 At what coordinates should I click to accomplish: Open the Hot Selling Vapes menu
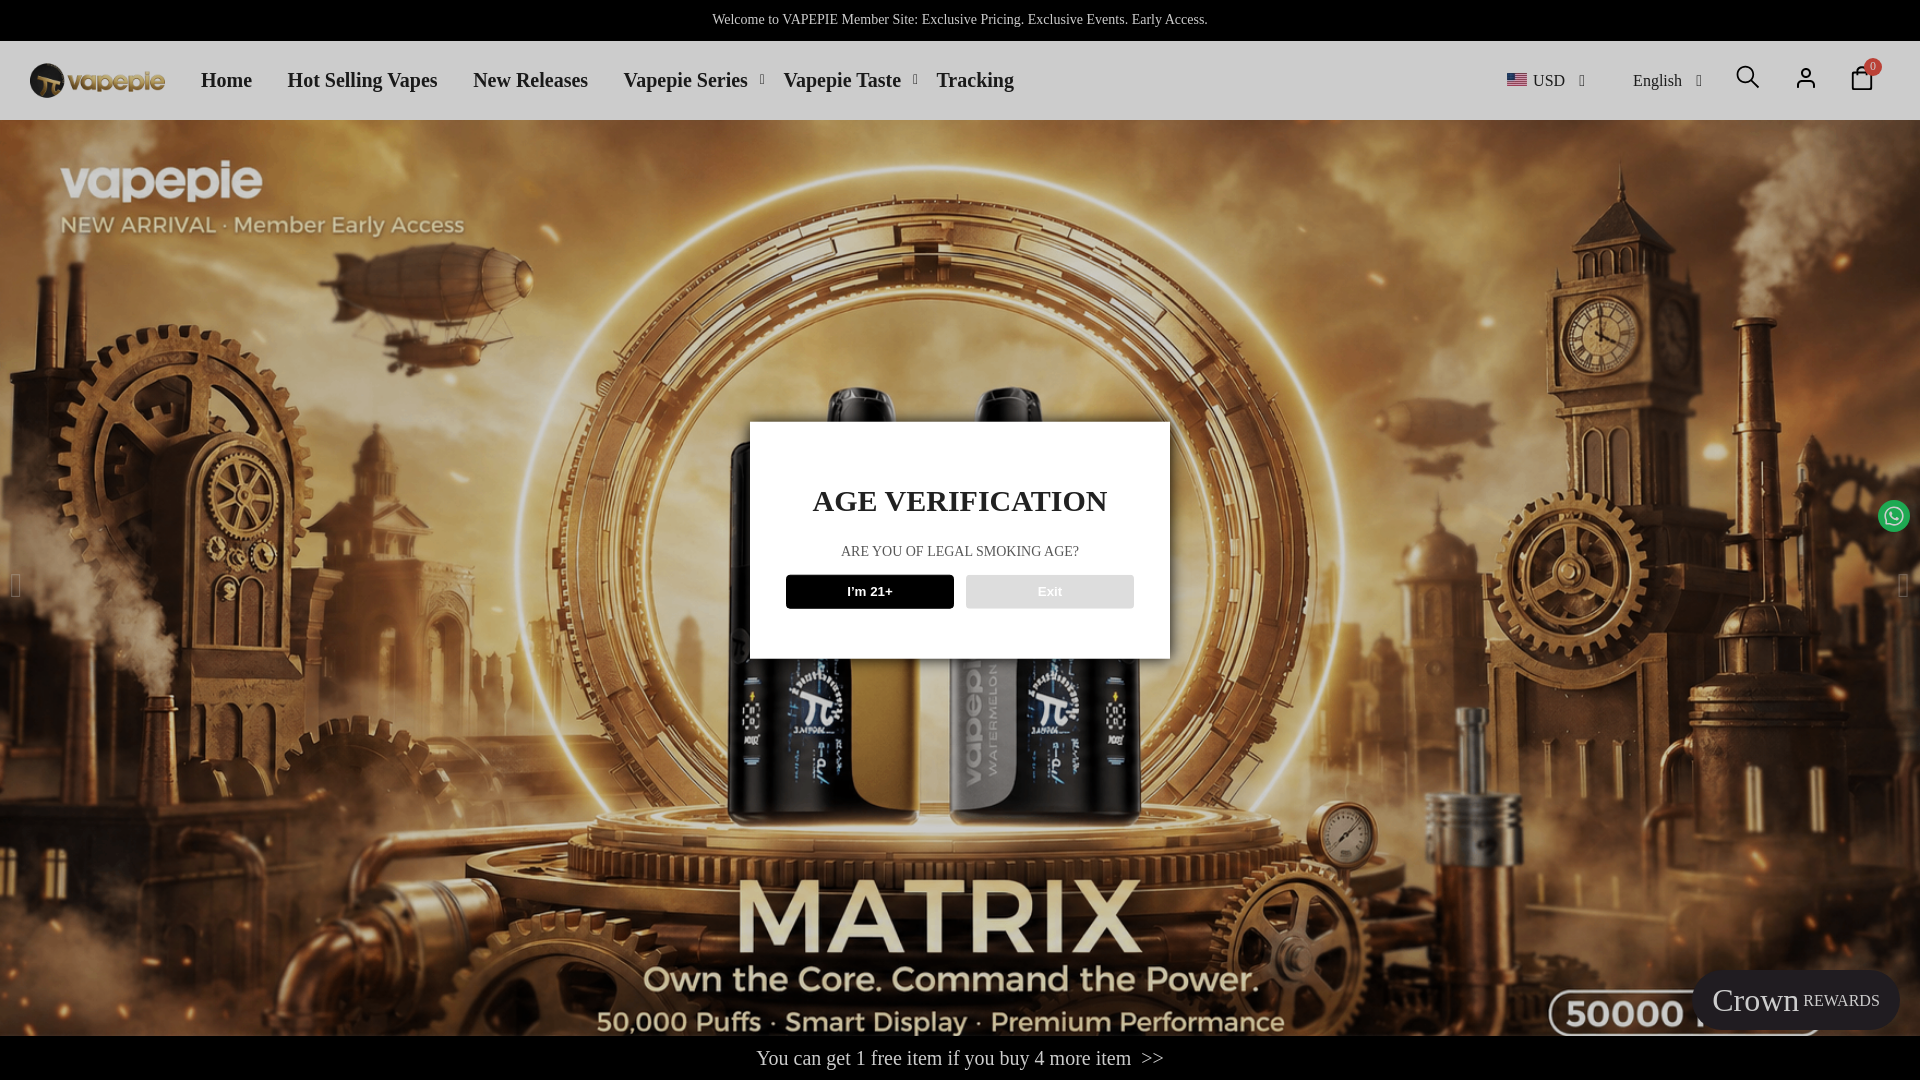click(x=362, y=80)
